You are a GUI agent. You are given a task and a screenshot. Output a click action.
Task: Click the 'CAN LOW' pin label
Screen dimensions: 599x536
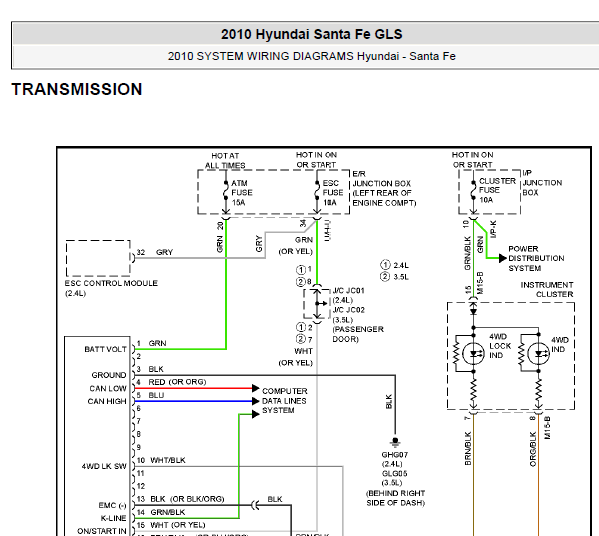click(x=108, y=389)
